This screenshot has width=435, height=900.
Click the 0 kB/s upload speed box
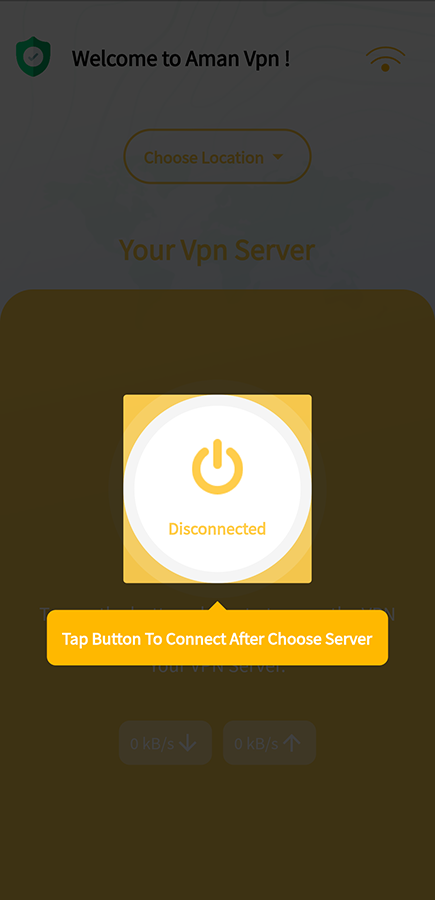[269, 743]
